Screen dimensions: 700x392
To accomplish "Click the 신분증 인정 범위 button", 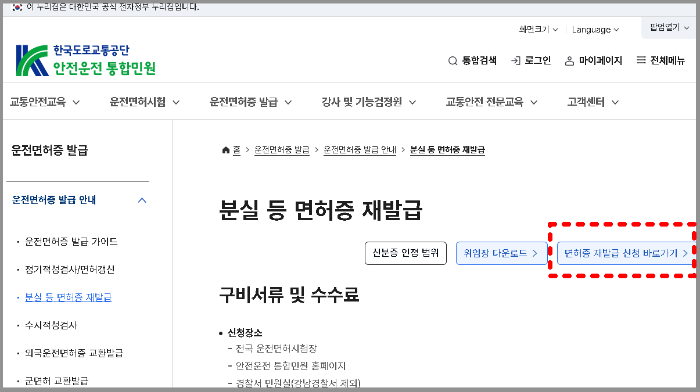I will pyautogui.click(x=406, y=253).
